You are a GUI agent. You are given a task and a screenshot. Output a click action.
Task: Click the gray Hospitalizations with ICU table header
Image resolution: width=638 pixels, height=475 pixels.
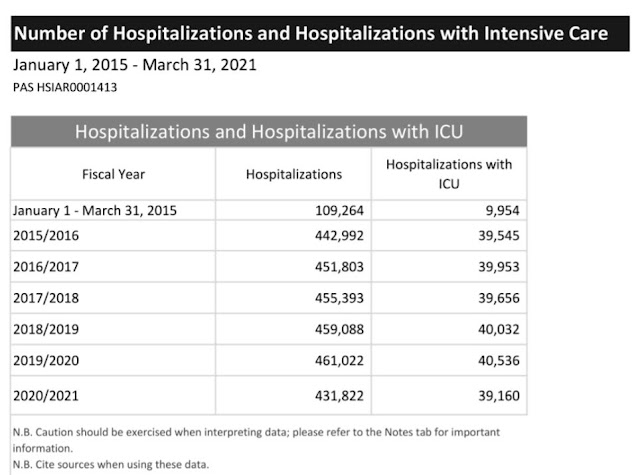coord(269,131)
